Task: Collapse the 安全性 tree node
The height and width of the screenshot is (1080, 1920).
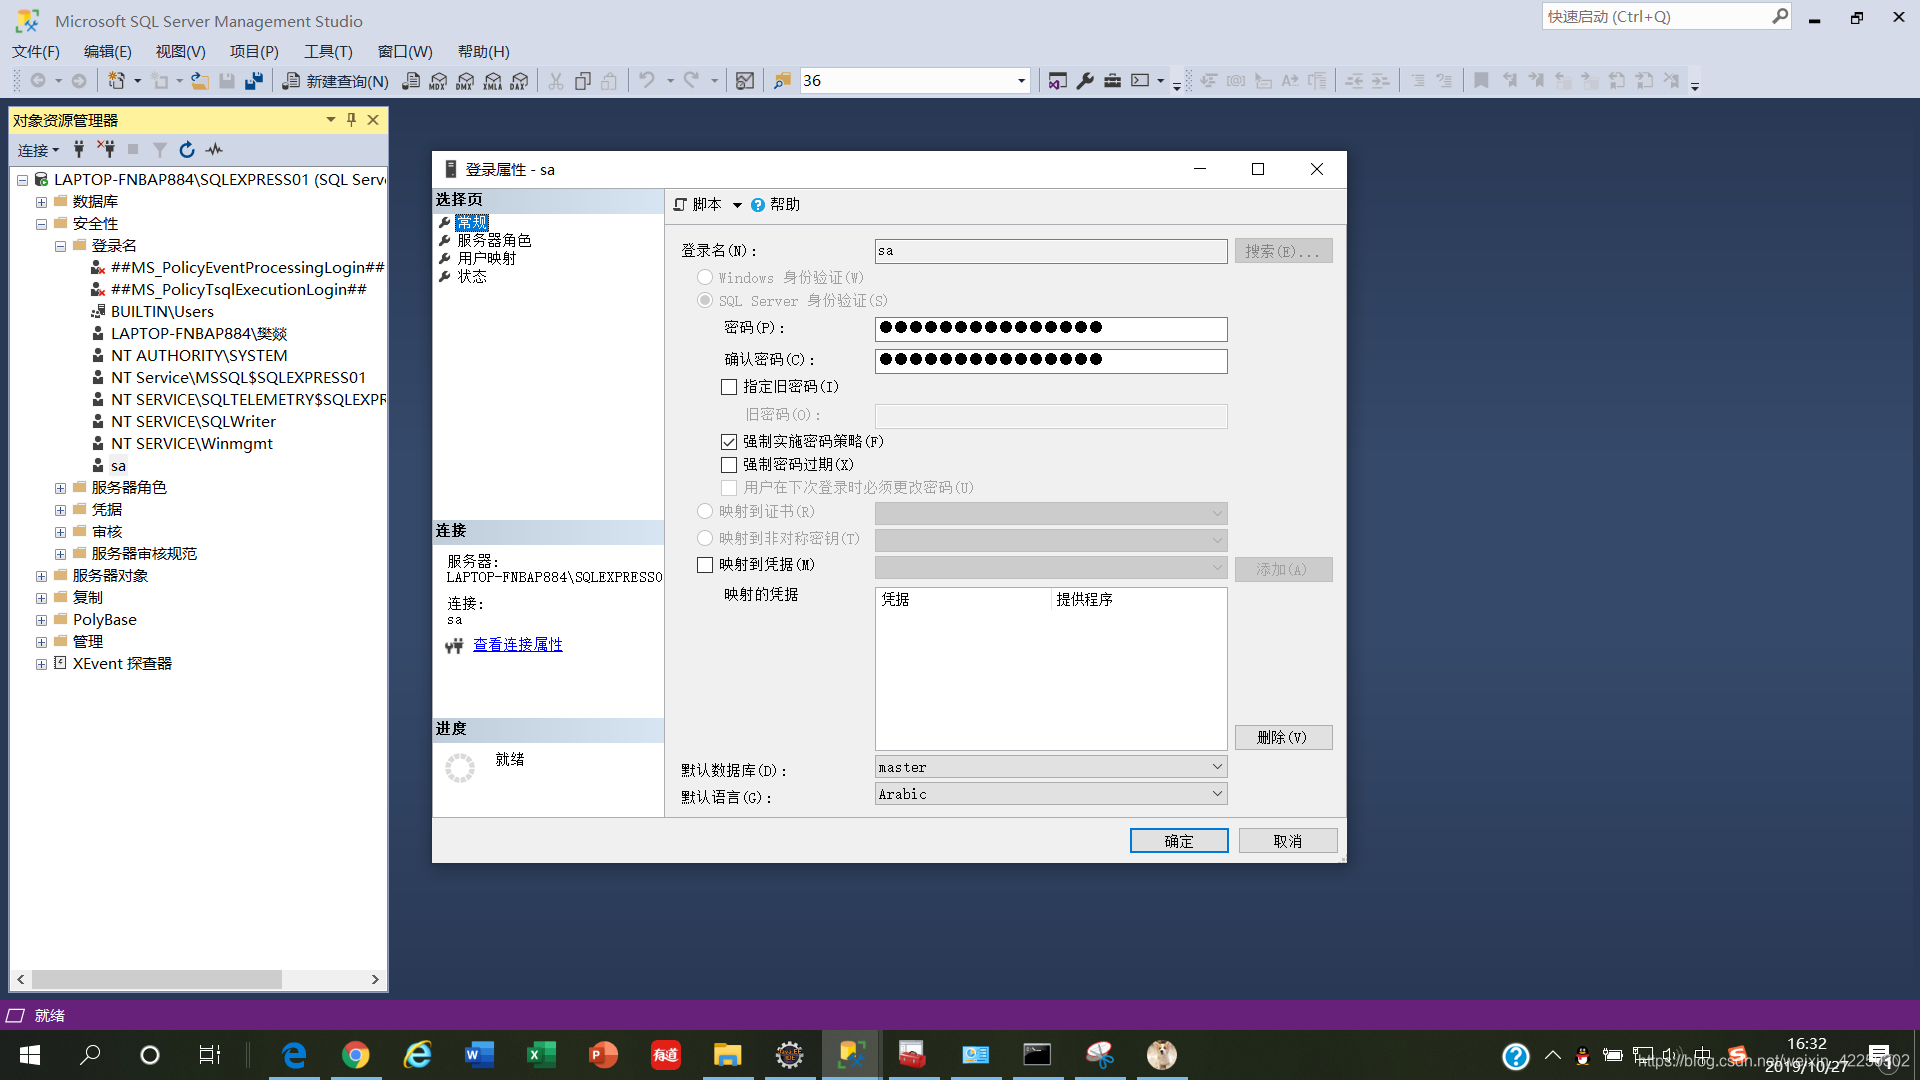Action: click(41, 224)
